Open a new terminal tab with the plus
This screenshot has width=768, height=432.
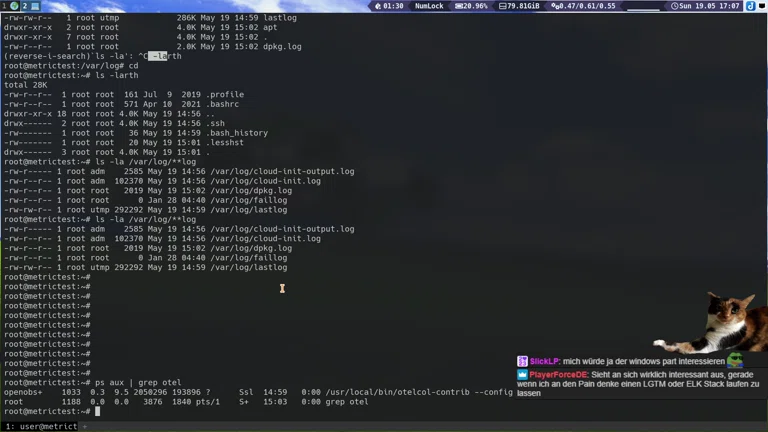pyautogui.click(x=85, y=426)
